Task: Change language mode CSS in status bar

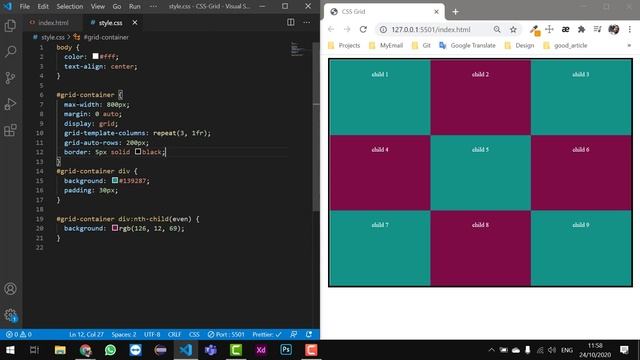Action: [194, 334]
